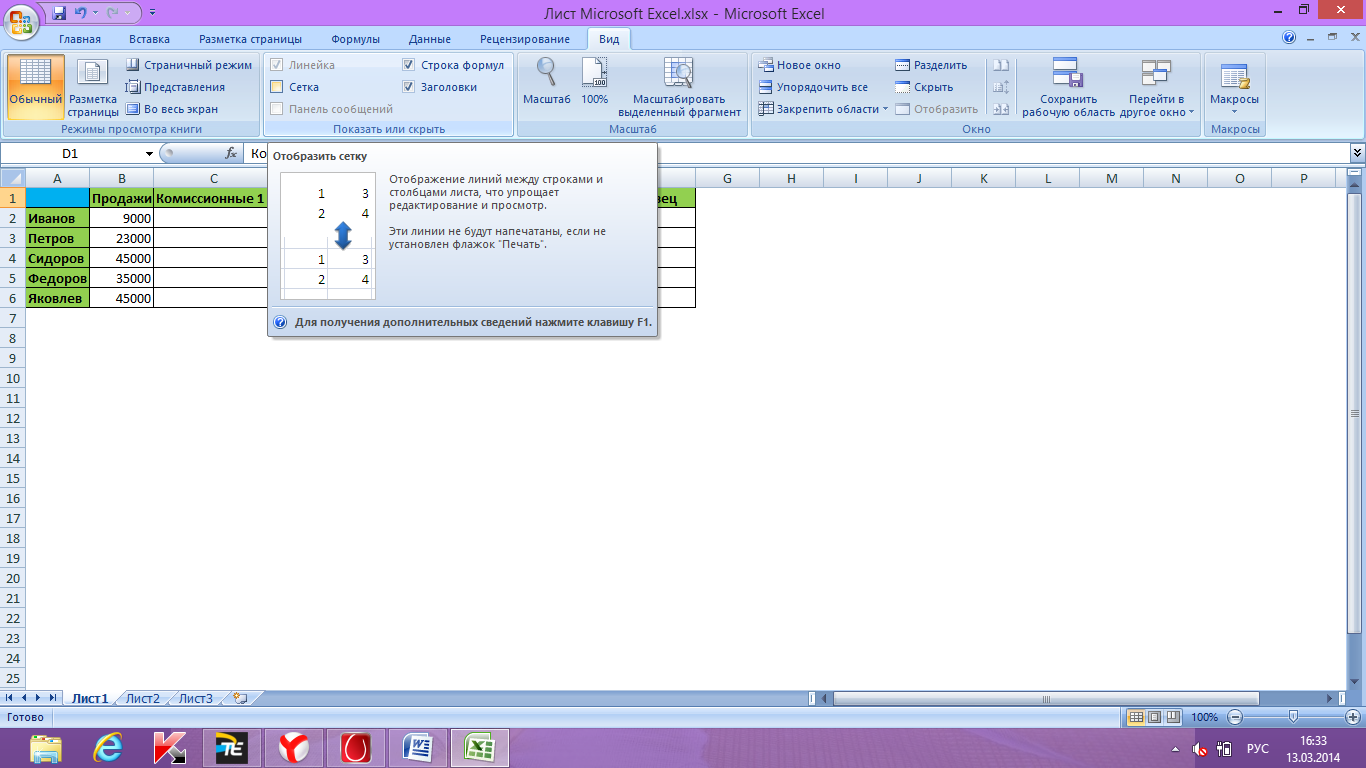Click the insert function fx icon
Image resolution: width=1366 pixels, height=768 pixels.
[x=231, y=153]
